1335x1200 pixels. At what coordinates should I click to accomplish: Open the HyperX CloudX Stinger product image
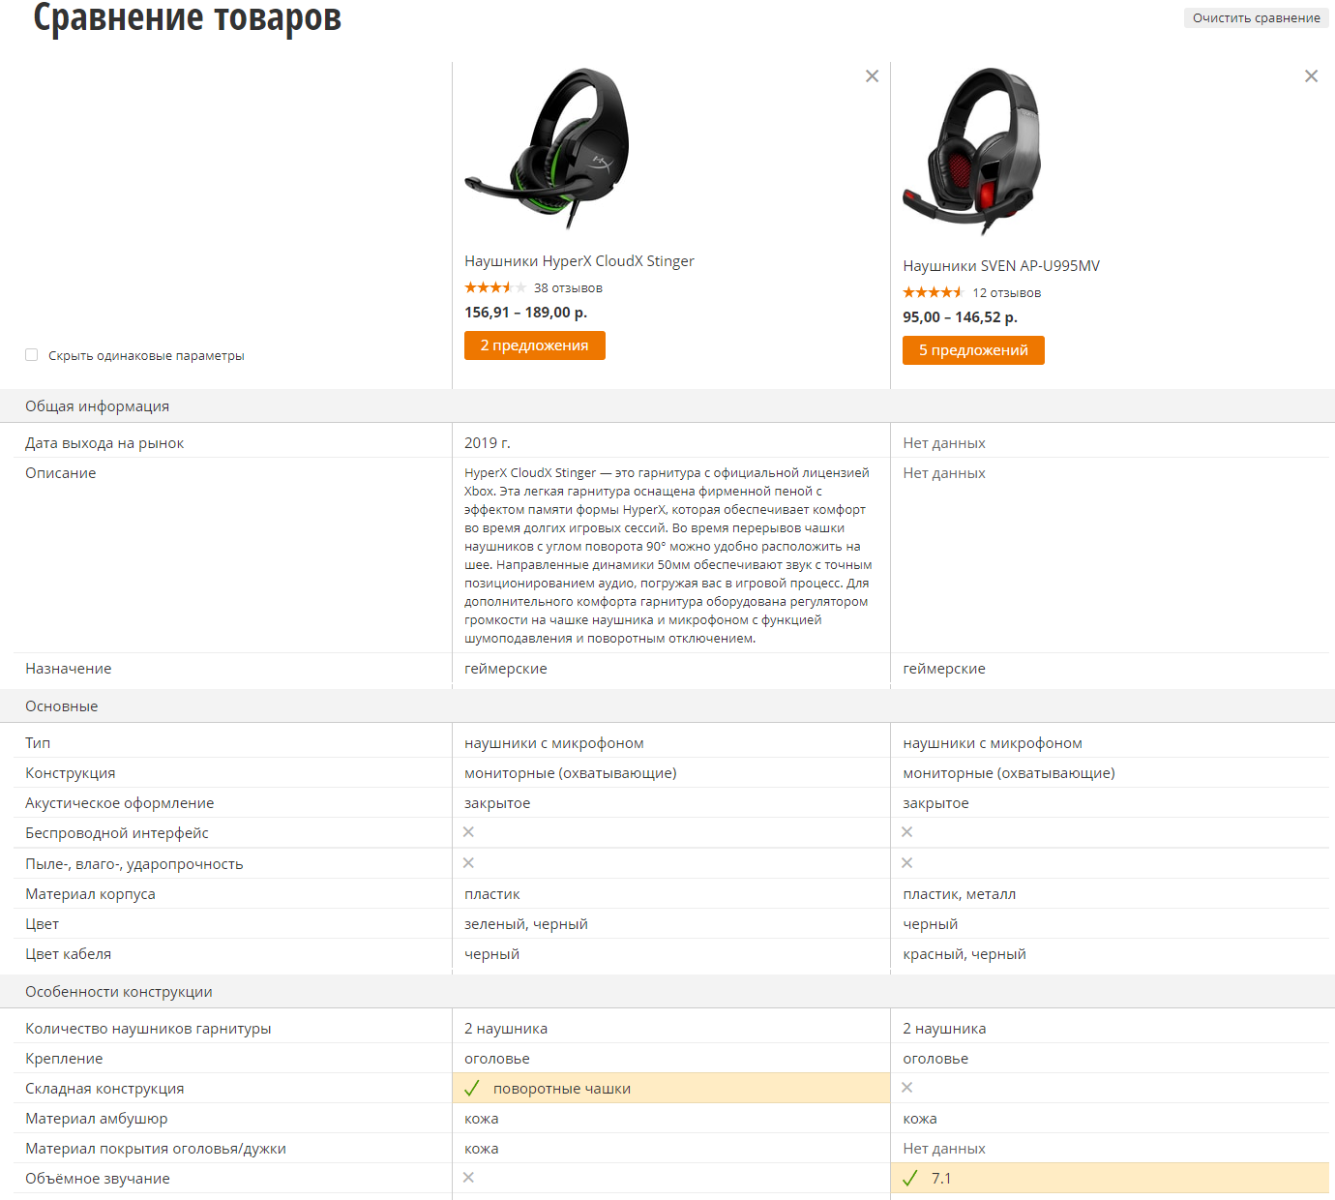click(x=547, y=149)
